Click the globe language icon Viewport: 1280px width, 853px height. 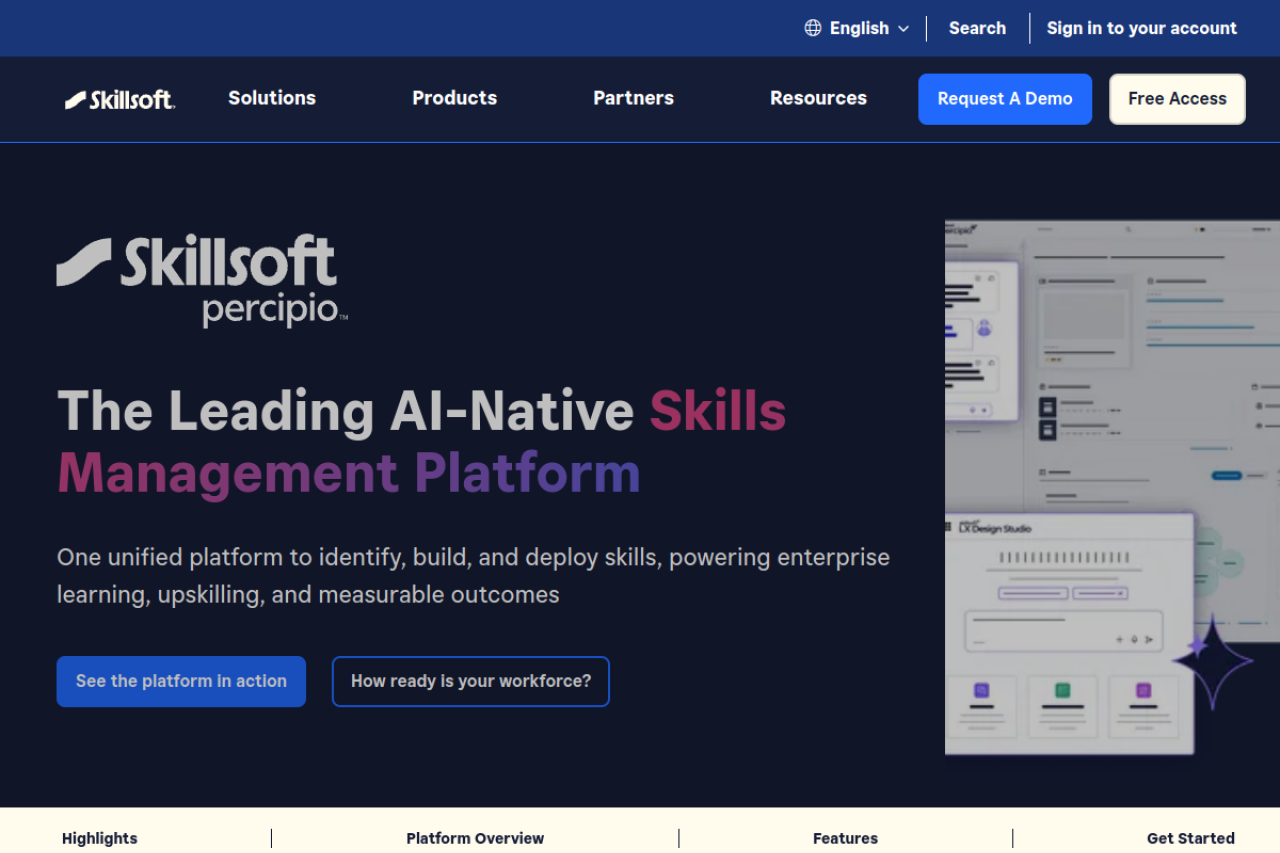(813, 28)
